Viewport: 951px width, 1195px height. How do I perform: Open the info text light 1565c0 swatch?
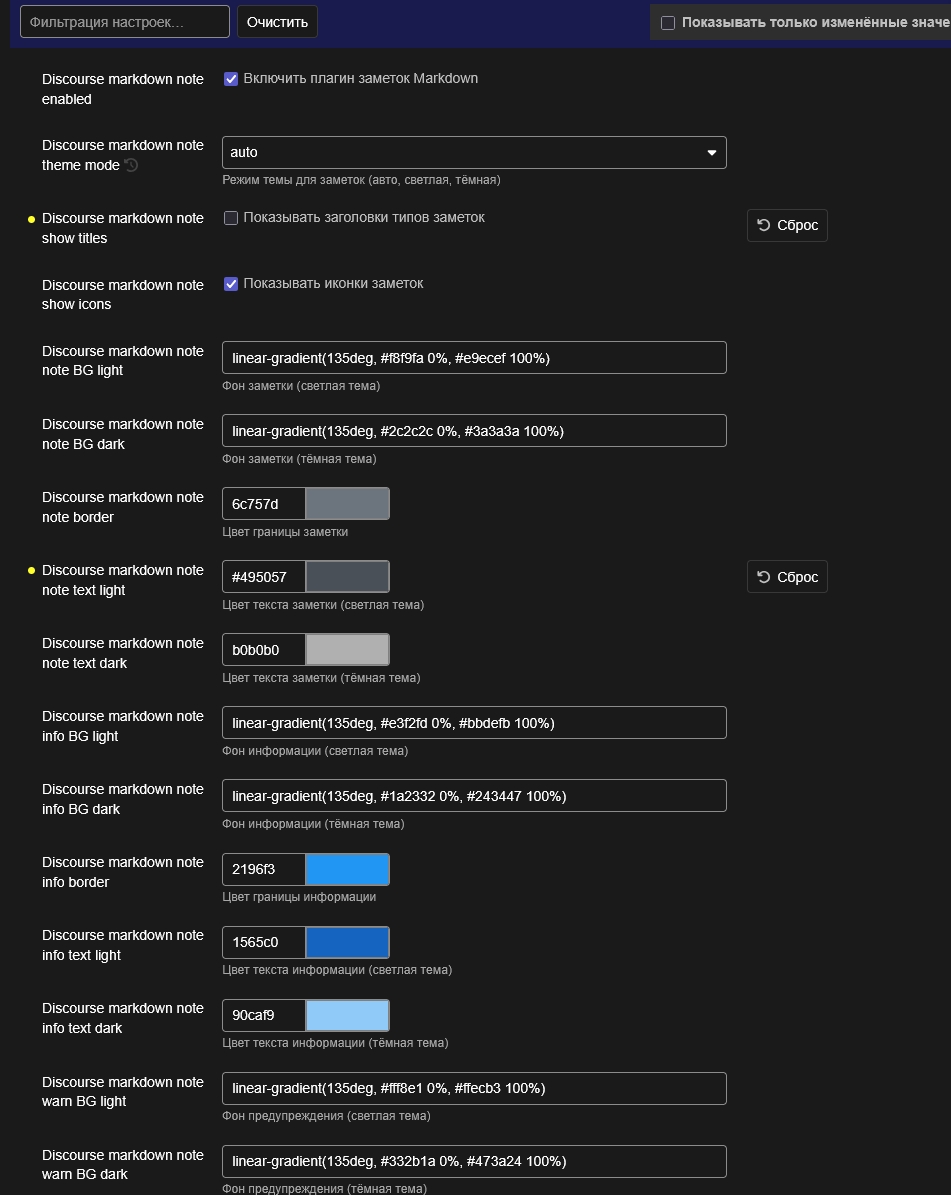tap(347, 943)
